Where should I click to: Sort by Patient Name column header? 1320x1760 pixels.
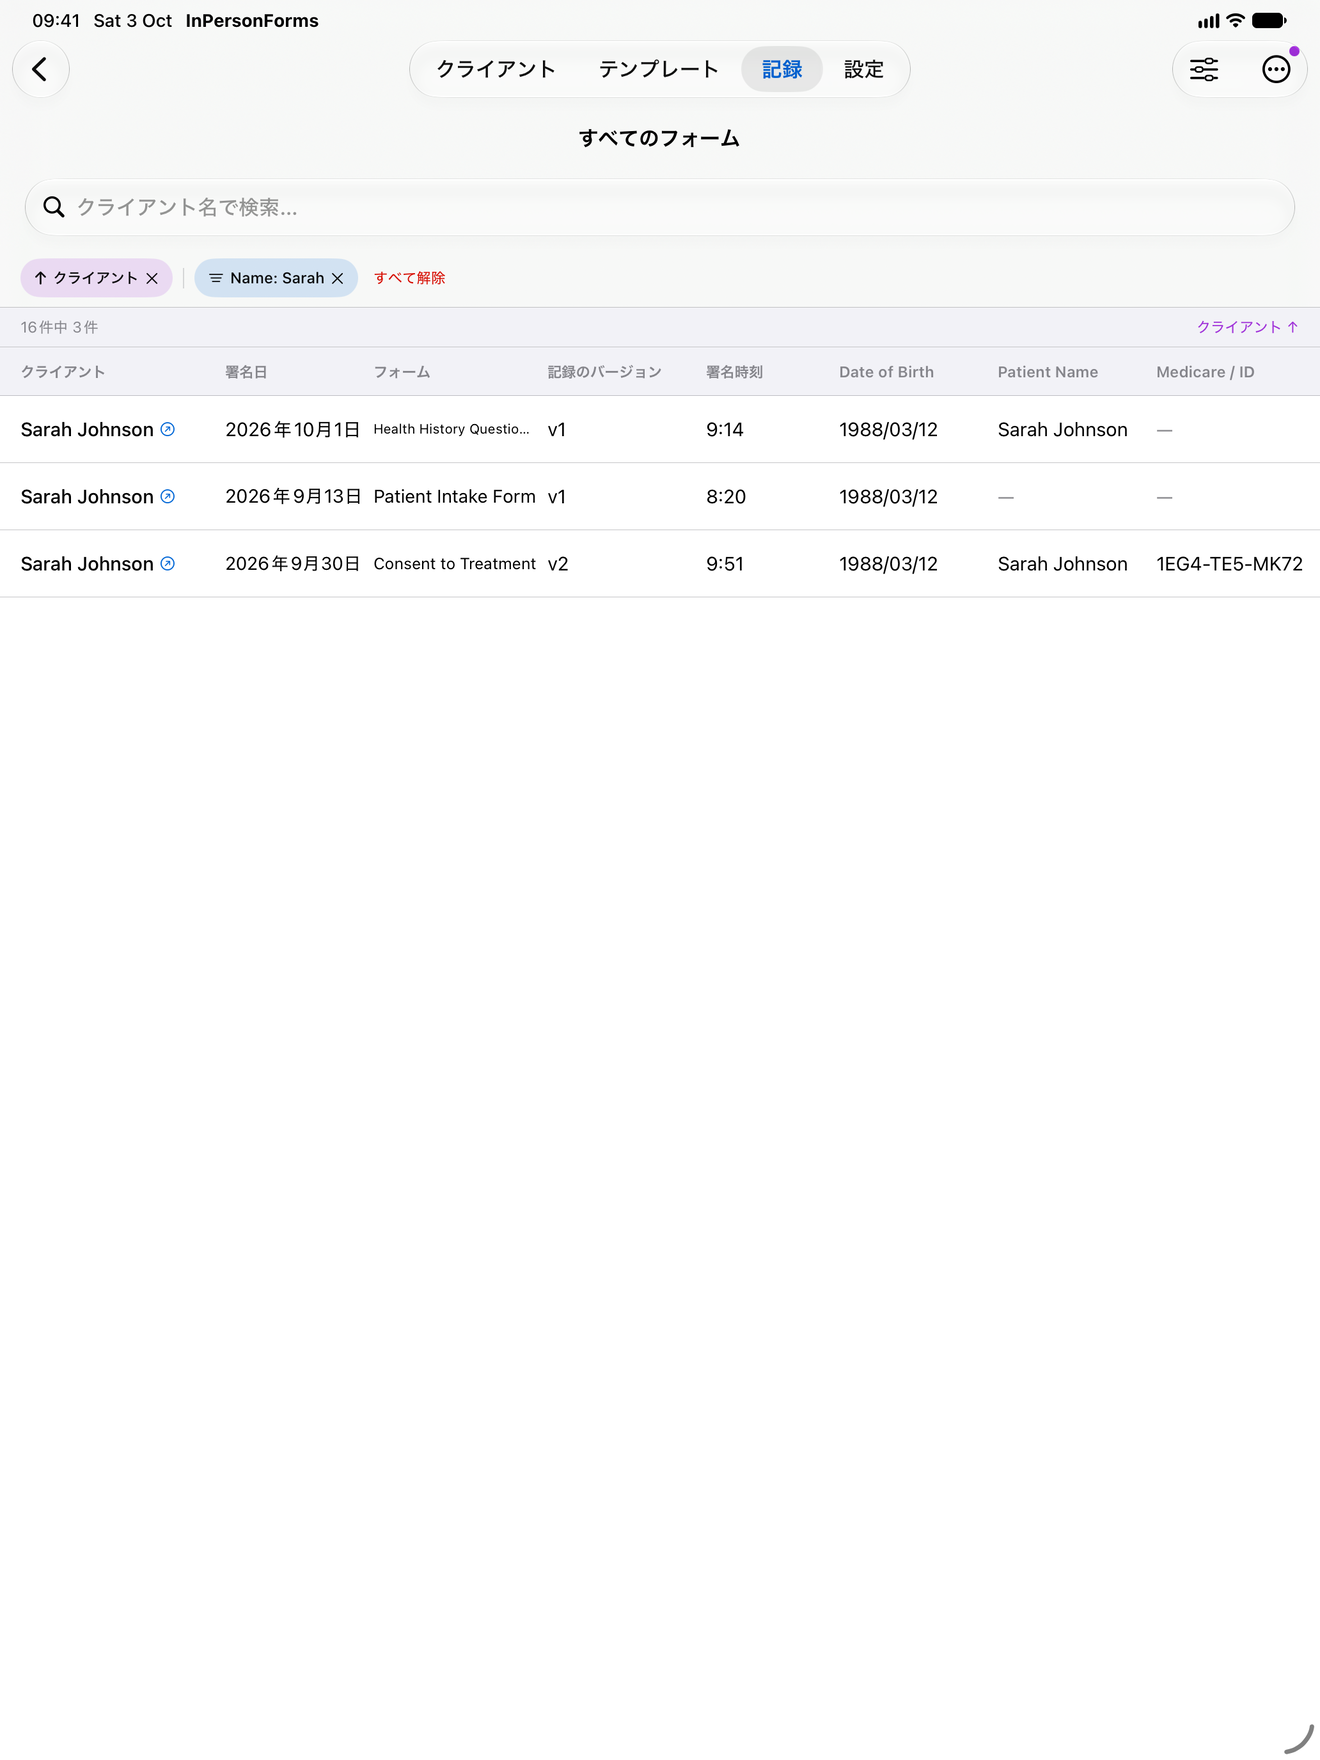coord(1048,372)
